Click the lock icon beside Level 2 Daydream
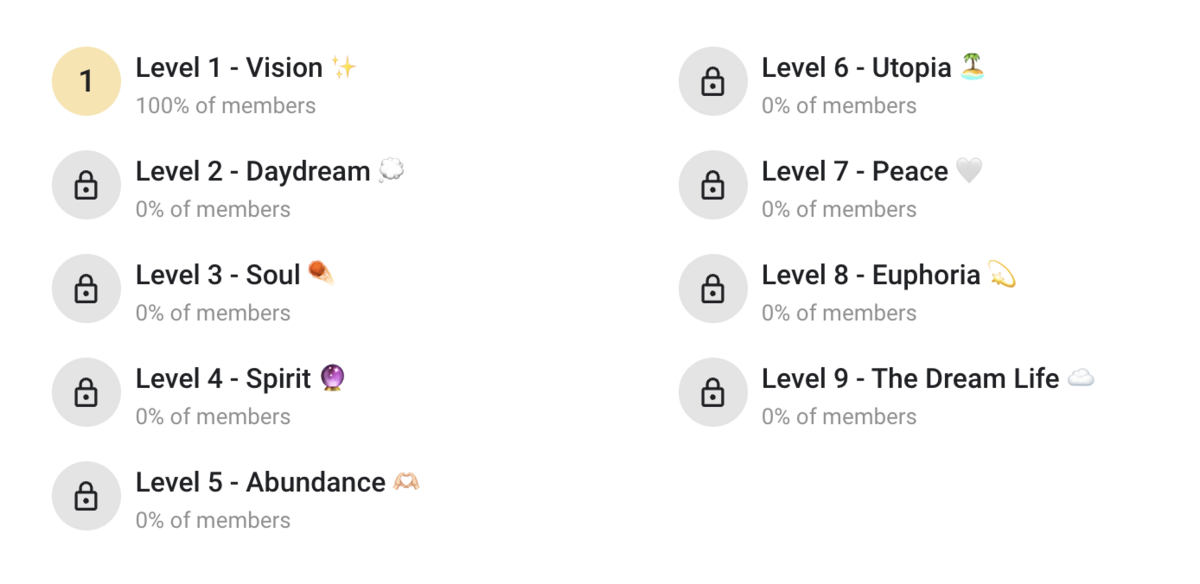Screen dimensions: 1200x584 tap(86, 185)
